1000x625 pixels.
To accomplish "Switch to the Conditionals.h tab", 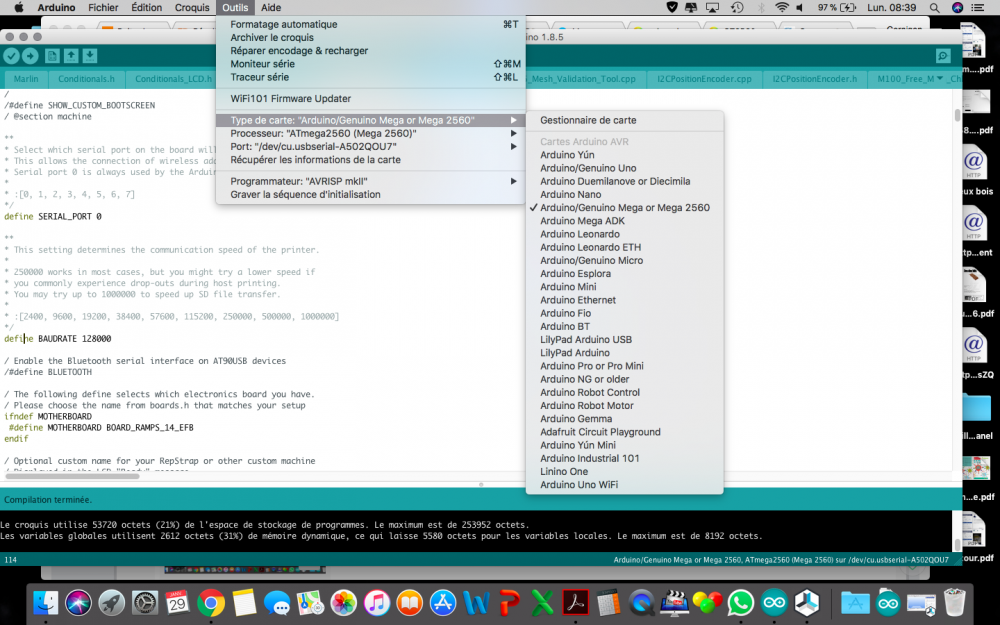I will (x=86, y=79).
